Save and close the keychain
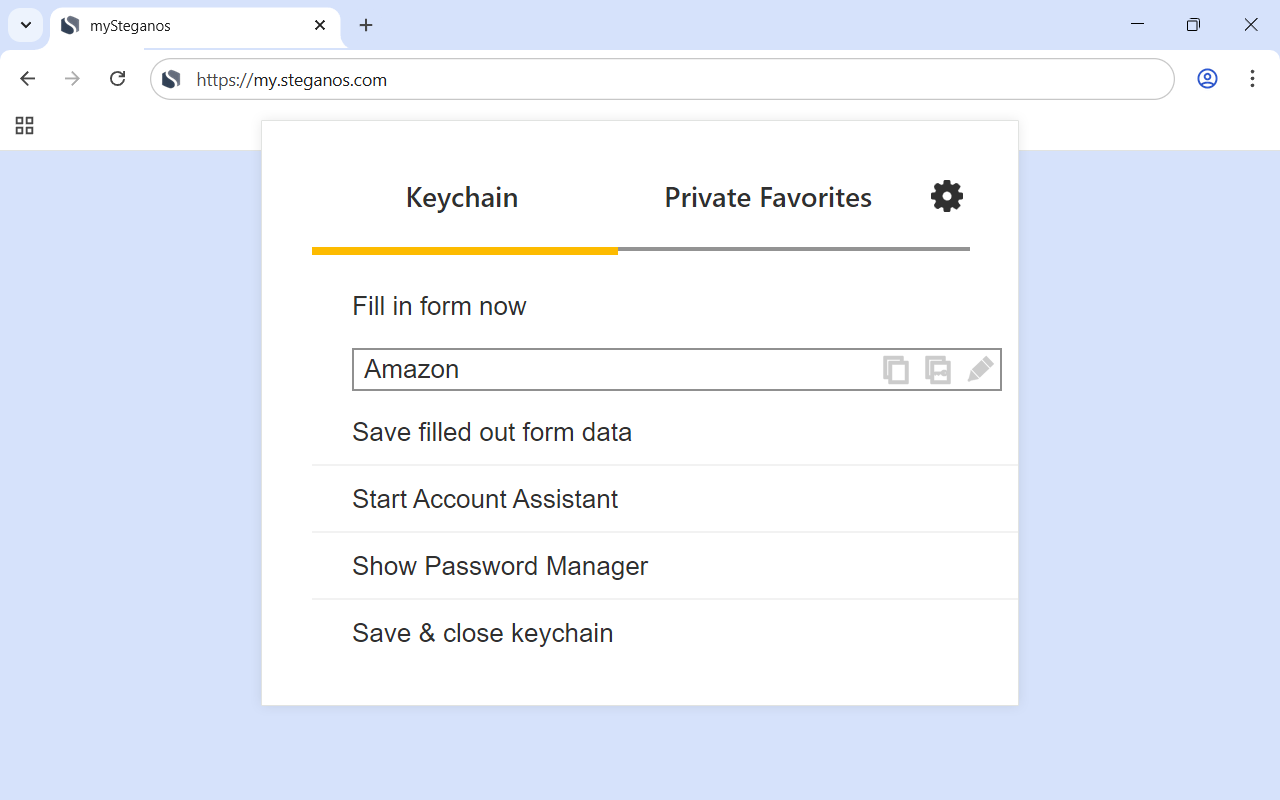This screenshot has width=1280, height=800. point(483,633)
